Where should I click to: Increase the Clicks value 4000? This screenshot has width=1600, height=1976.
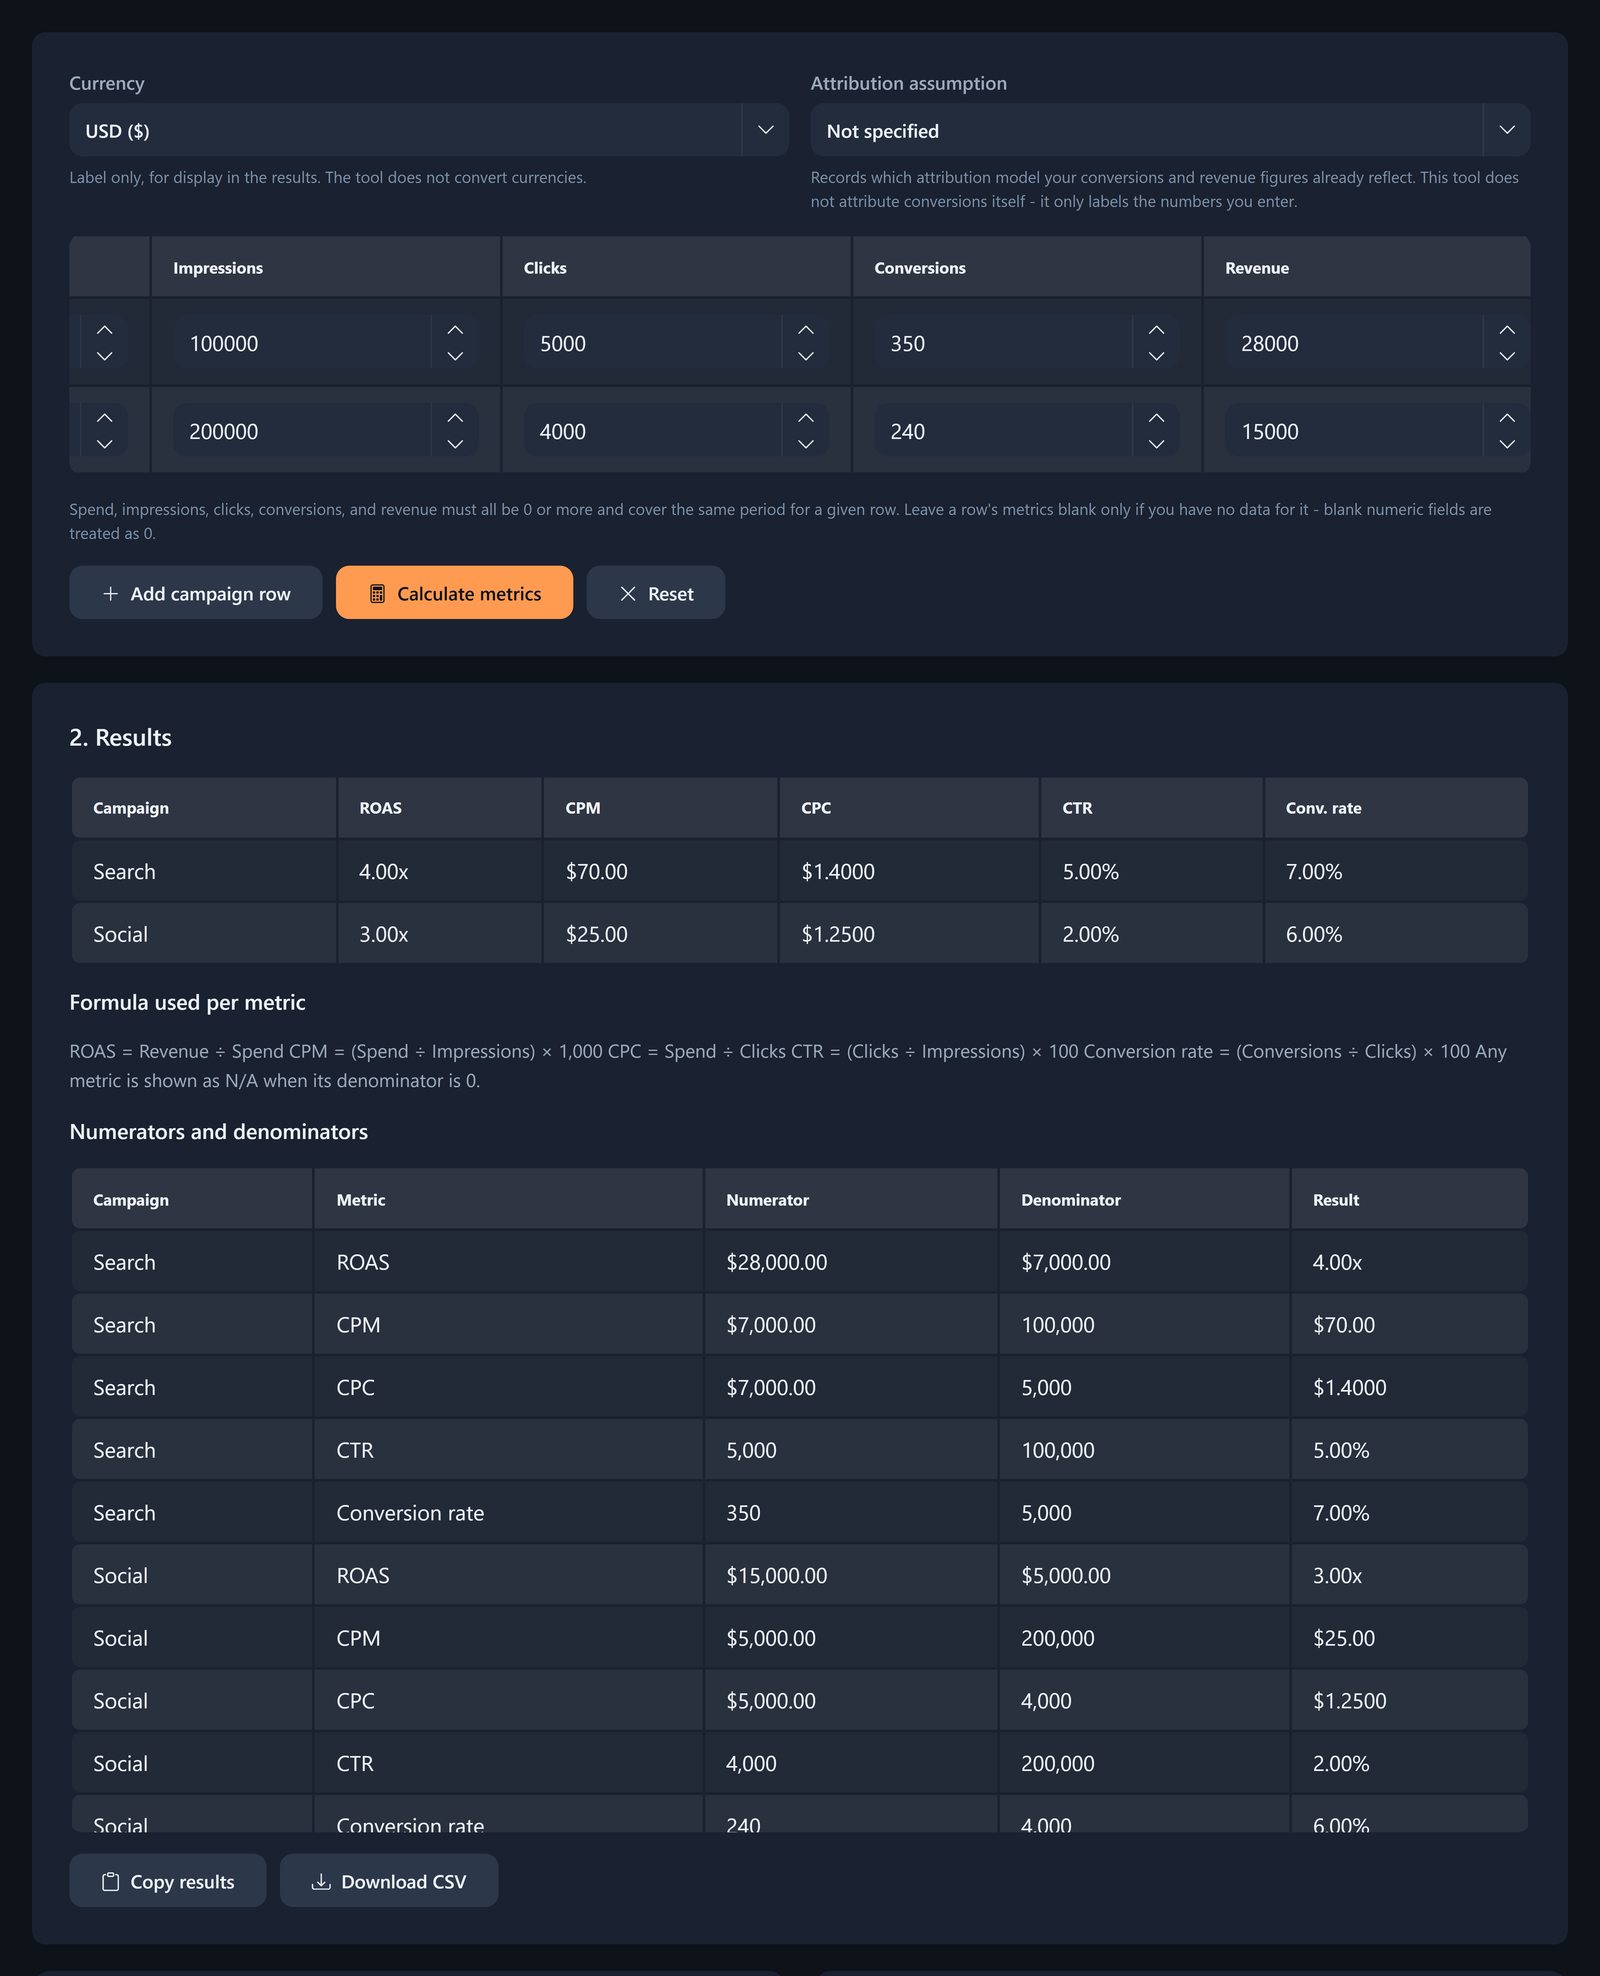click(x=806, y=418)
